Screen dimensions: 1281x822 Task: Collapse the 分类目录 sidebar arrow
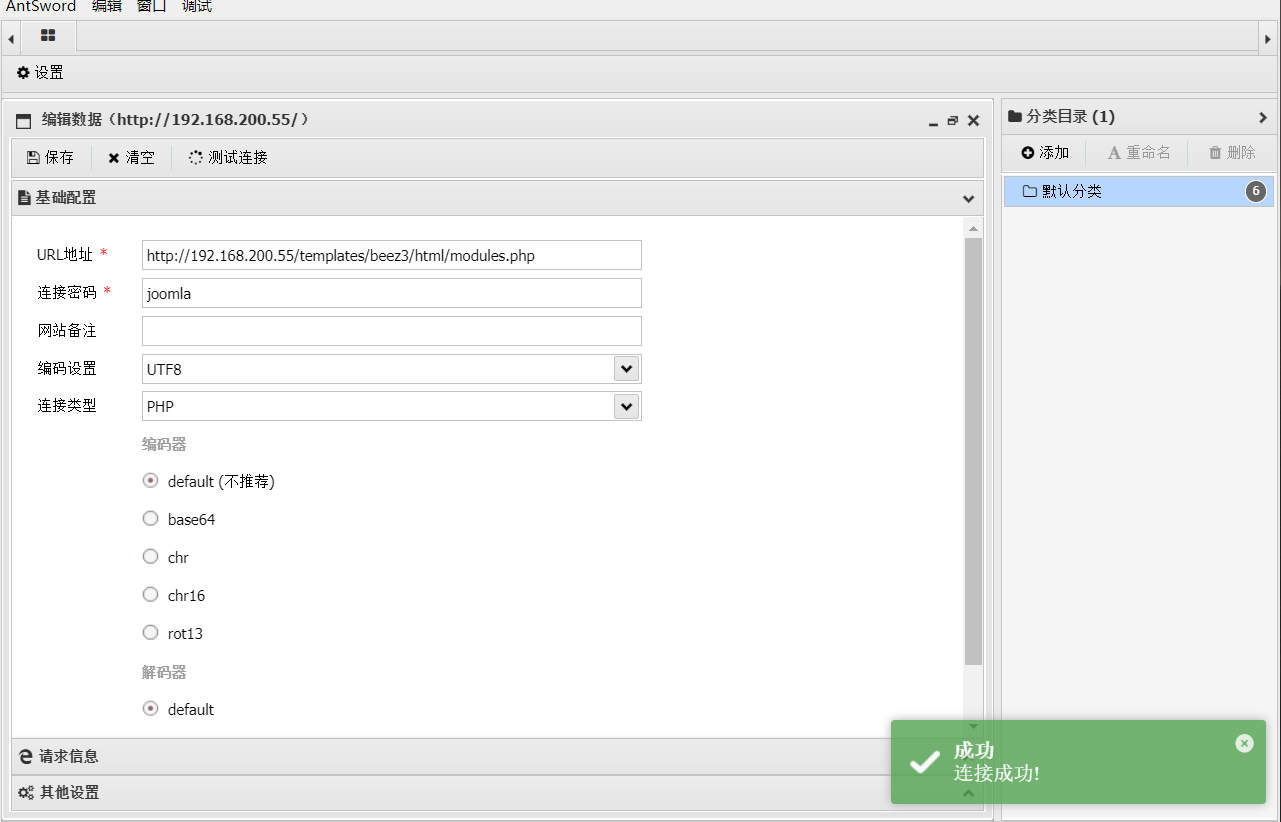(1263, 117)
